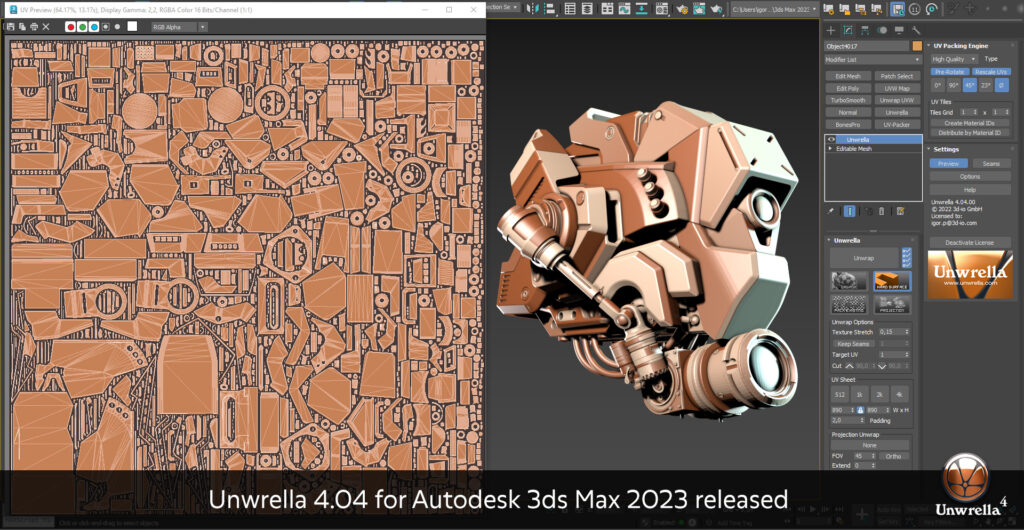
Task: Click the TurboSmooth modifier button
Action: (x=848, y=101)
